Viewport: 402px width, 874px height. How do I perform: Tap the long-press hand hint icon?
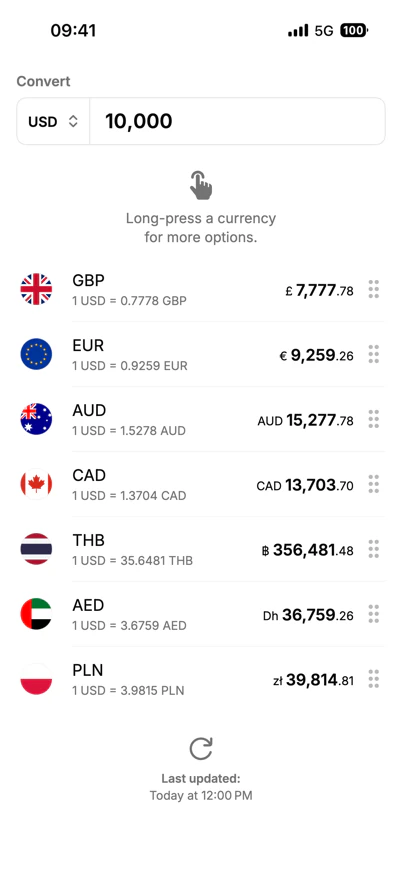(x=201, y=185)
